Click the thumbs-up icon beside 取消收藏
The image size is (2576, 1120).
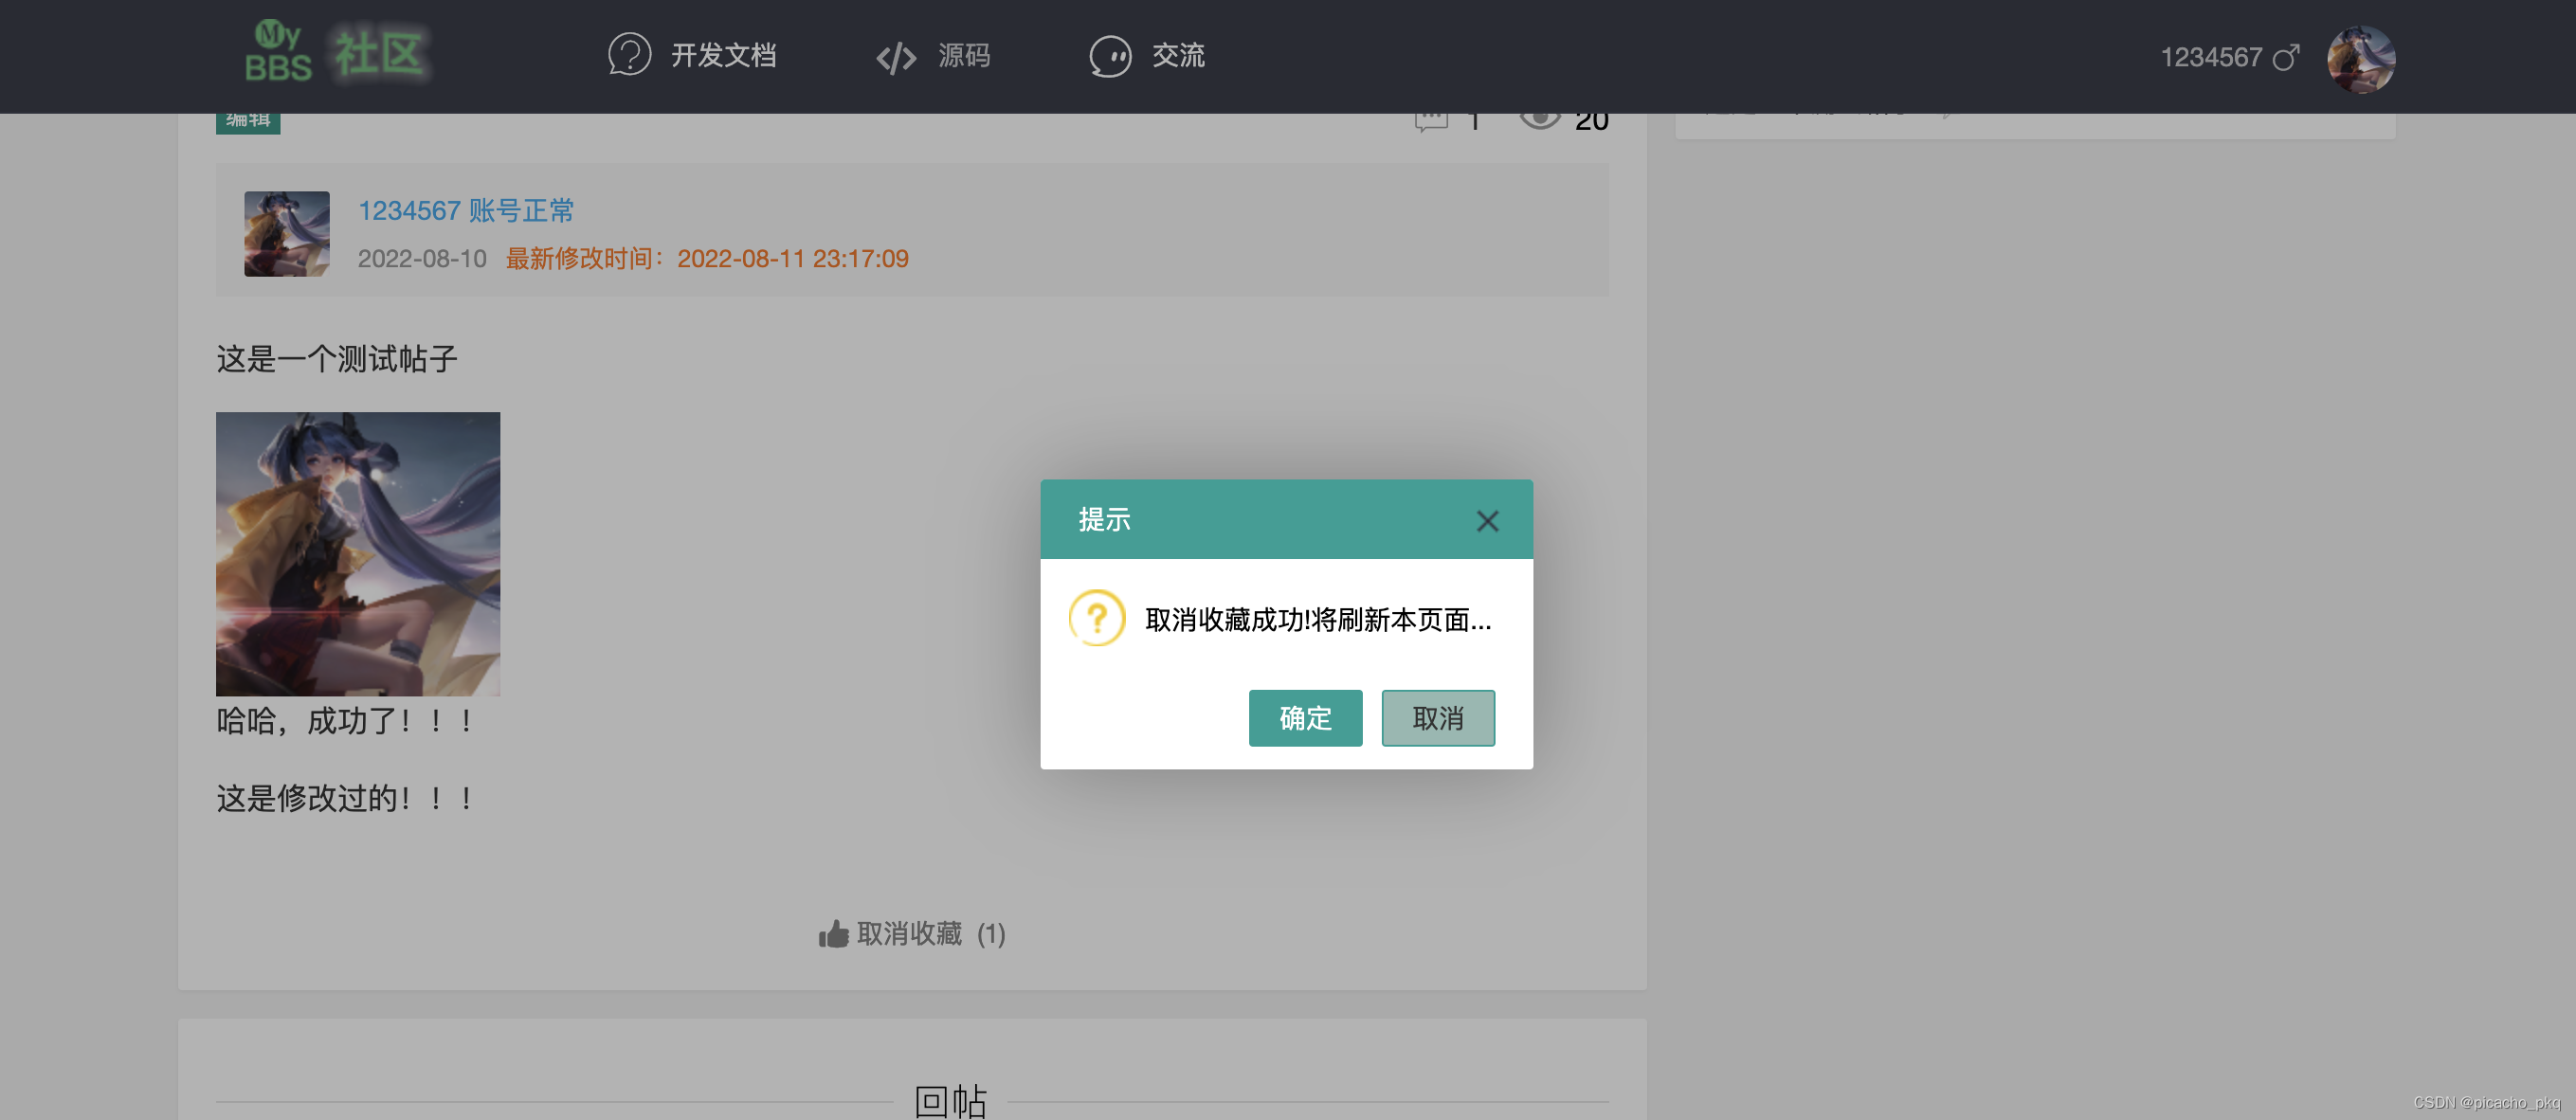point(833,934)
